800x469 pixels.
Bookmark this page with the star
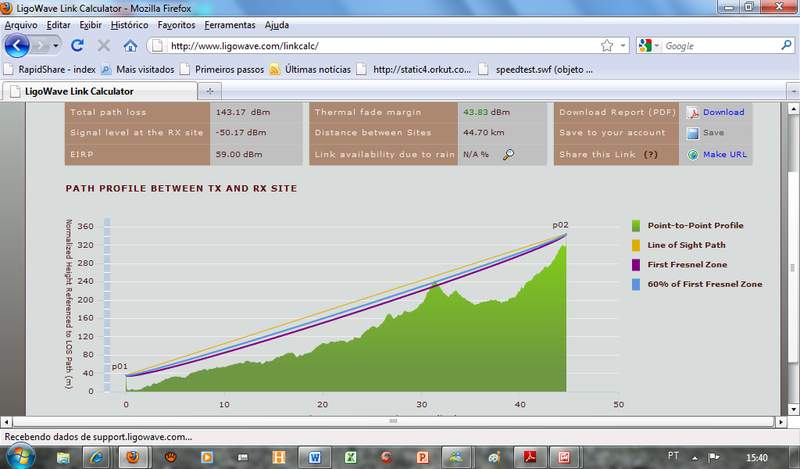[x=607, y=46]
